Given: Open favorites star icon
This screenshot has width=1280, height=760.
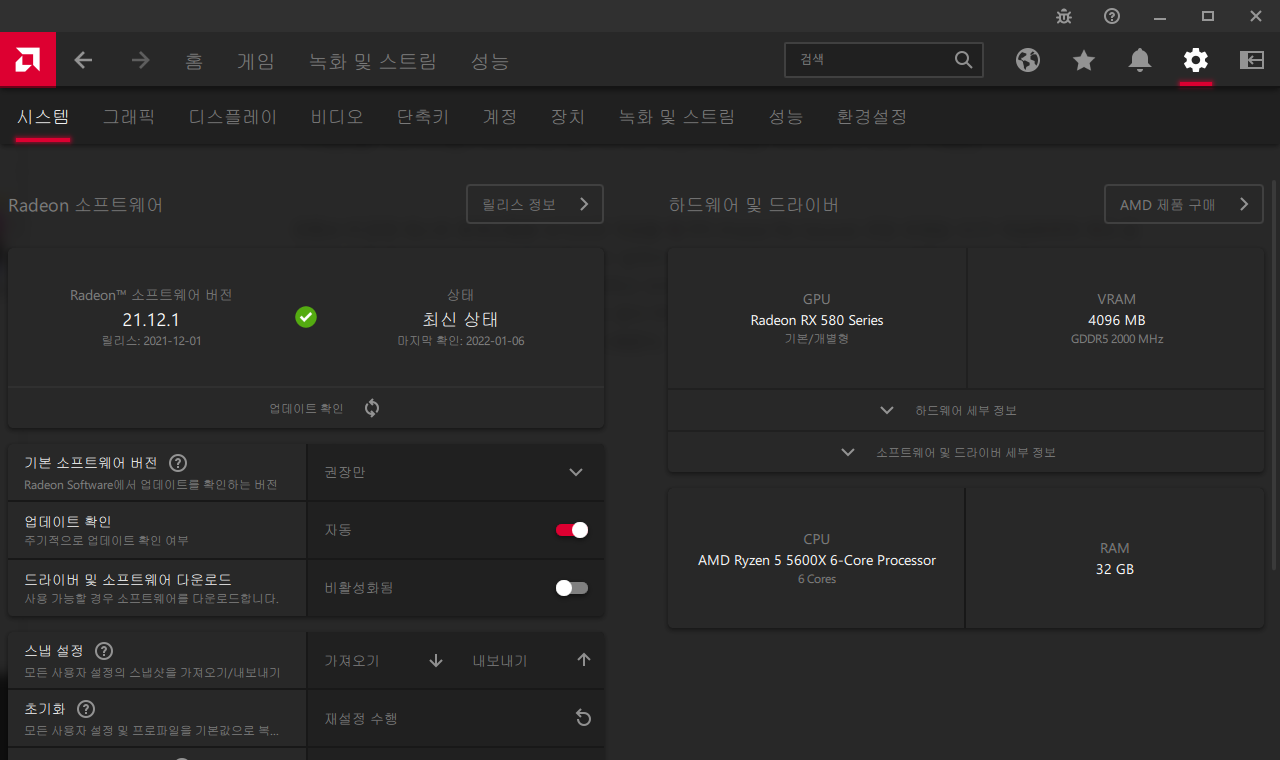Looking at the screenshot, I should tap(1084, 60).
